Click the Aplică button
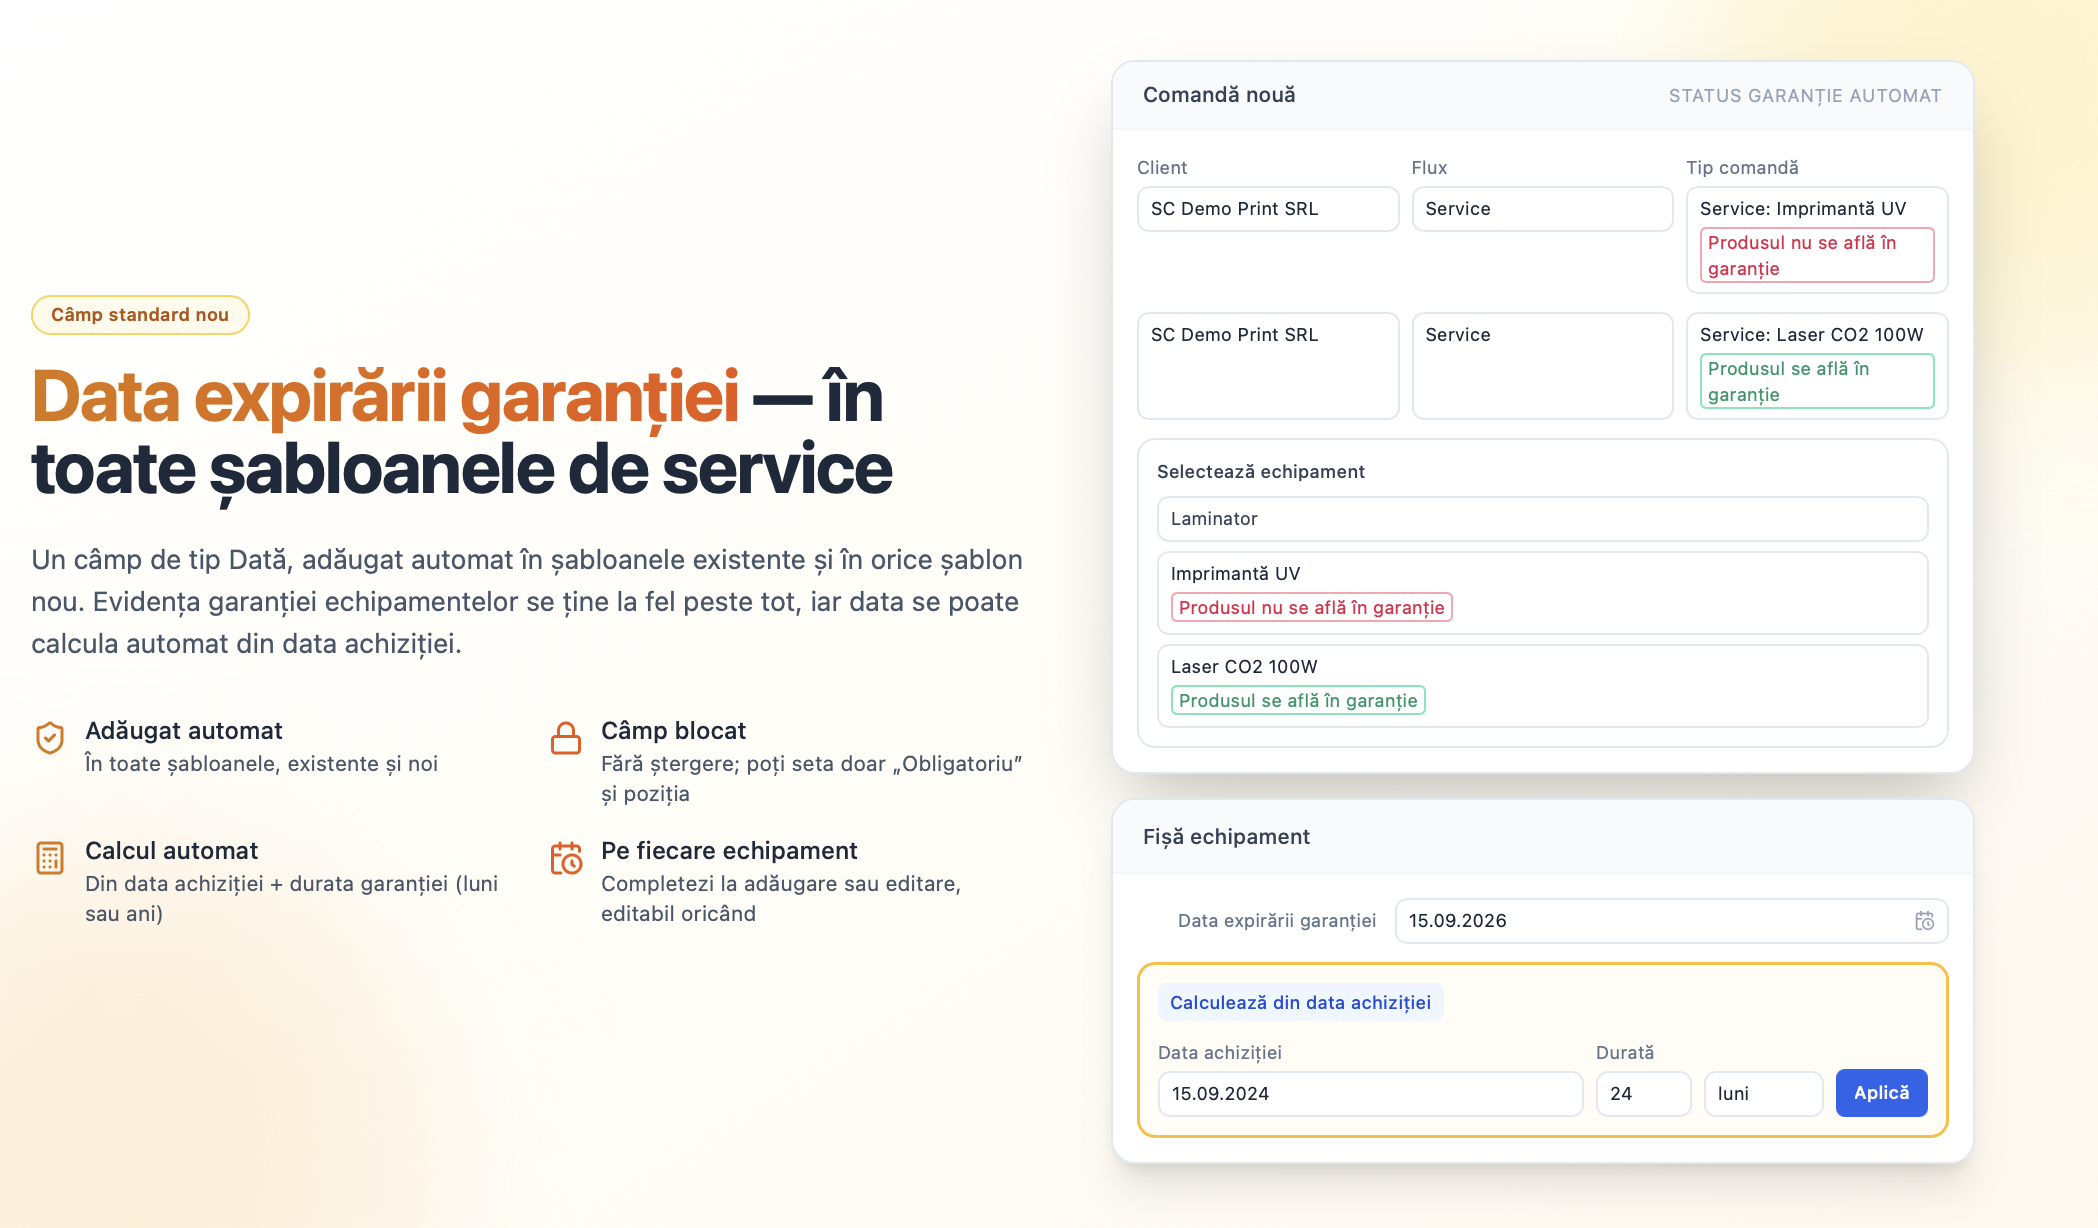 tap(1881, 1093)
